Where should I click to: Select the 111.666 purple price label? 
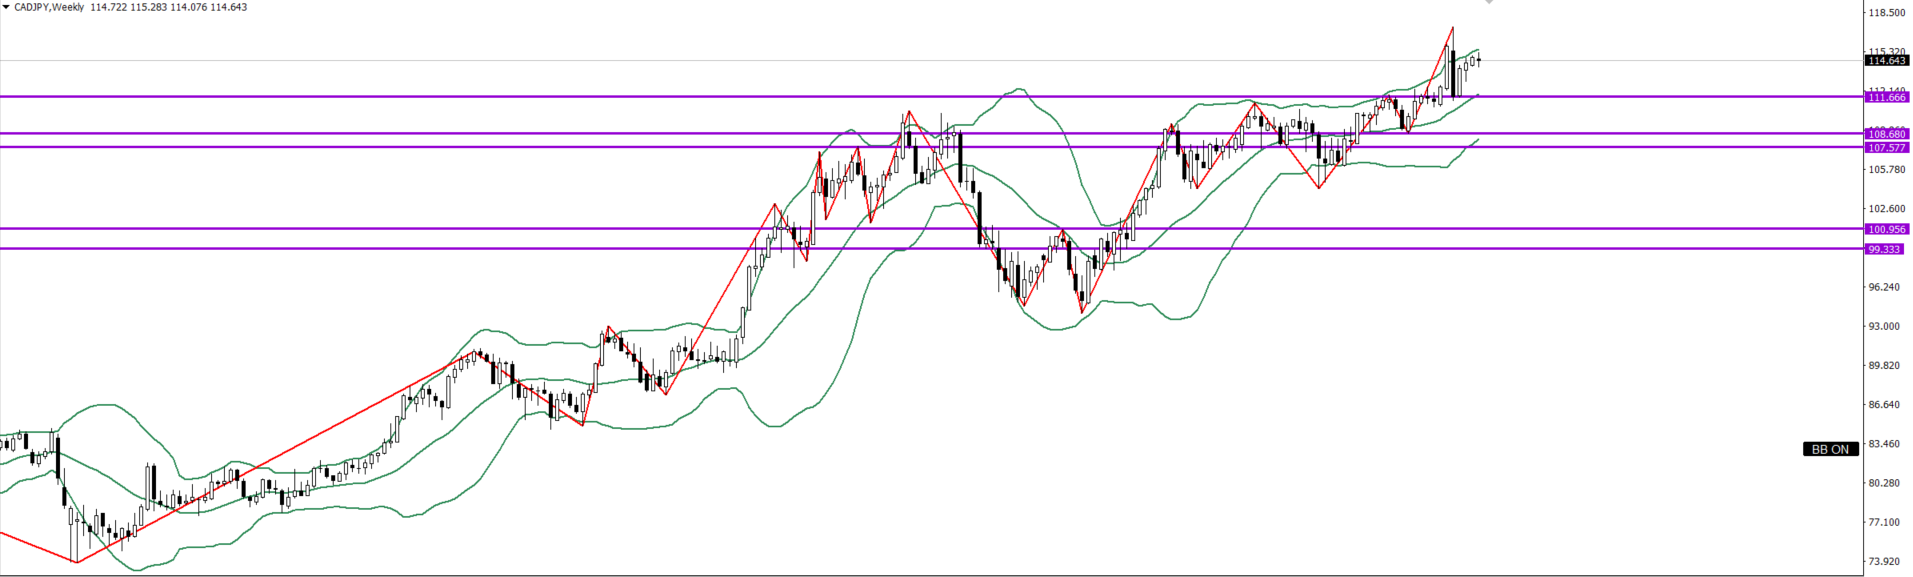tap(1887, 97)
